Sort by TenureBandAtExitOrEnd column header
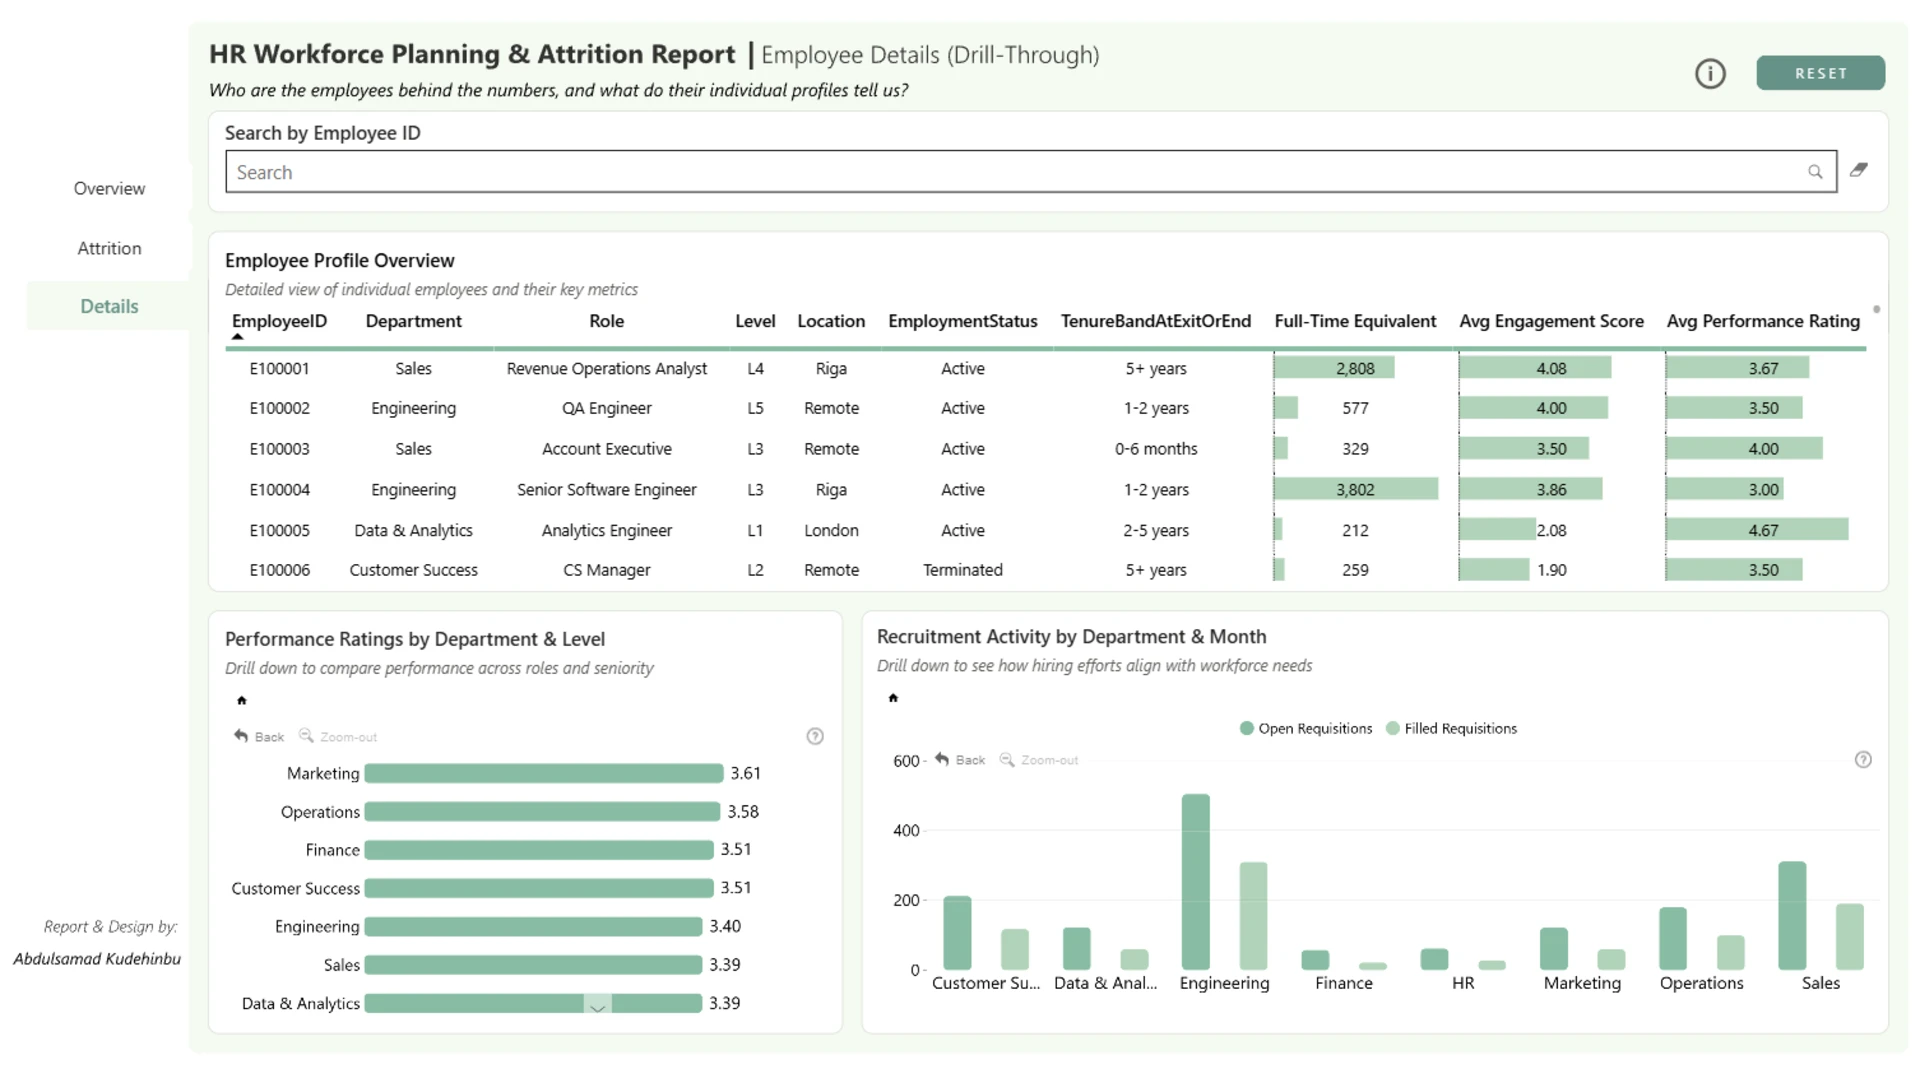Viewport: 1920px width, 1080px height. click(1155, 321)
